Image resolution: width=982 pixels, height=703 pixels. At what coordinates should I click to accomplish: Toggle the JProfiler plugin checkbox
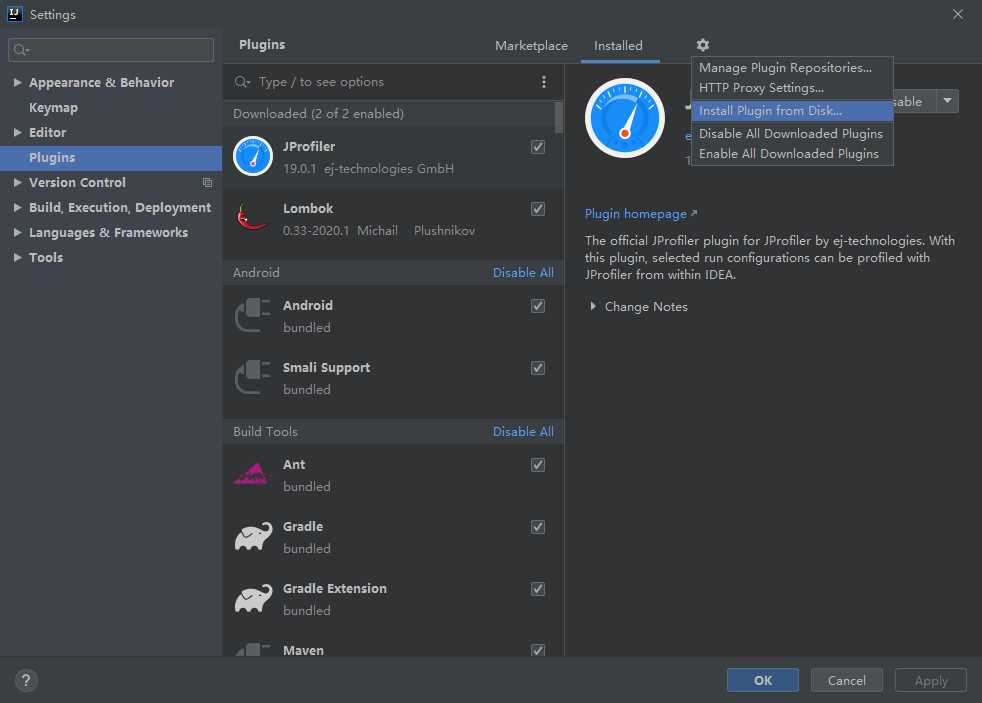[537, 146]
